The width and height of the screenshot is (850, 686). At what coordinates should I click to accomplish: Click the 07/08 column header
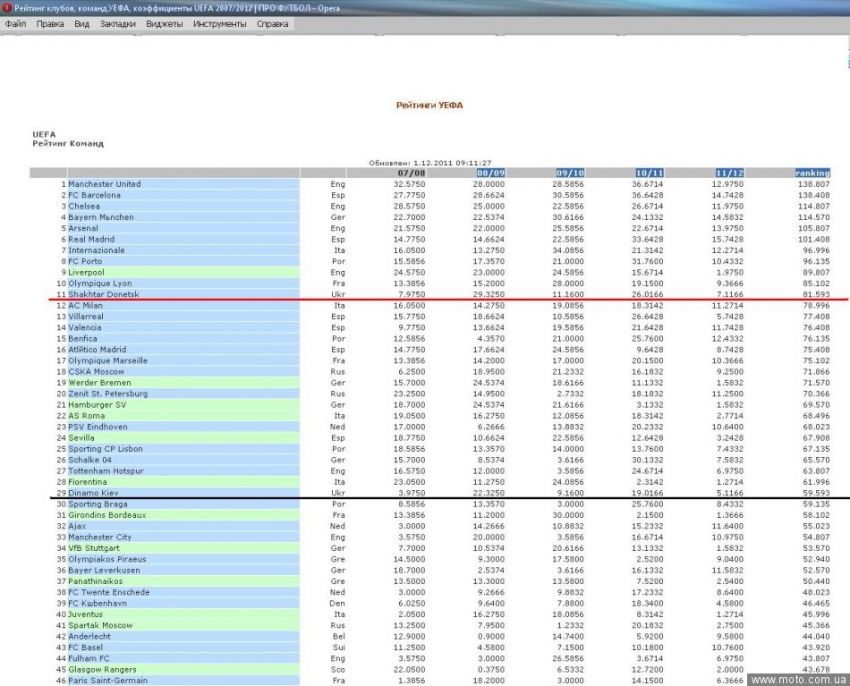[411, 173]
